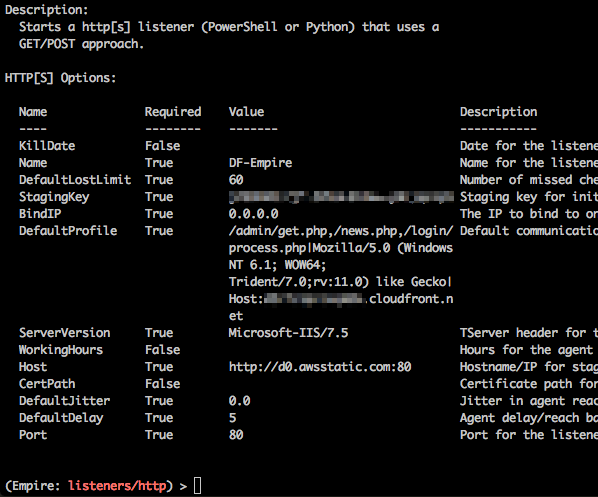598x497 pixels.
Task: Click the 'Microsoft-IIS/7.5' ServerVersion value
Action: click(288, 333)
